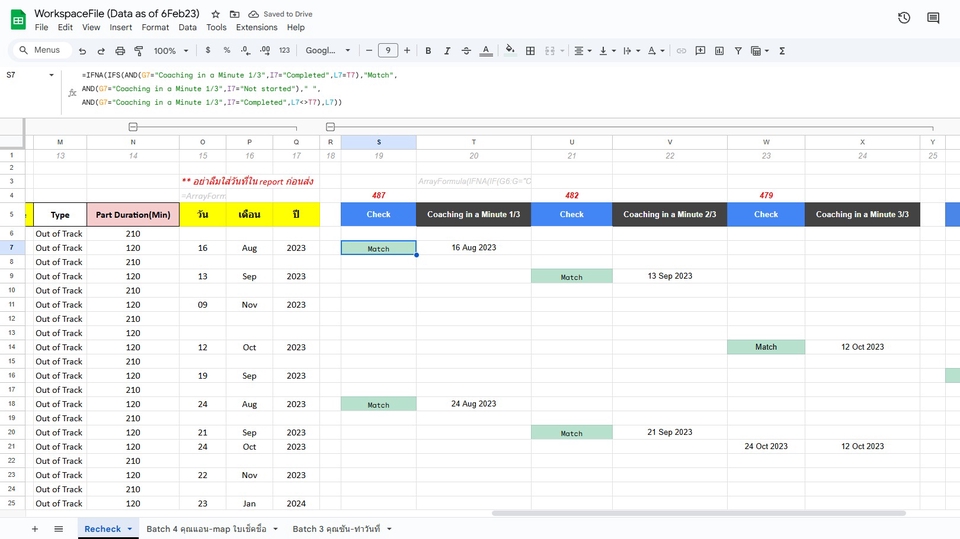Click the undo icon in toolbar
Image resolution: width=960 pixels, height=539 pixels.
click(82, 51)
